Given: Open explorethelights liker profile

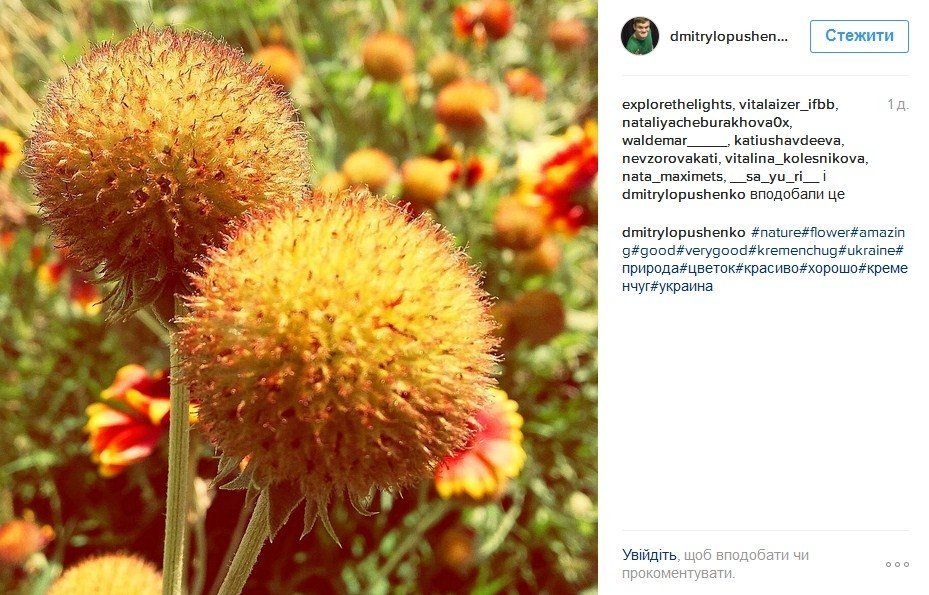Looking at the screenshot, I should (x=677, y=104).
